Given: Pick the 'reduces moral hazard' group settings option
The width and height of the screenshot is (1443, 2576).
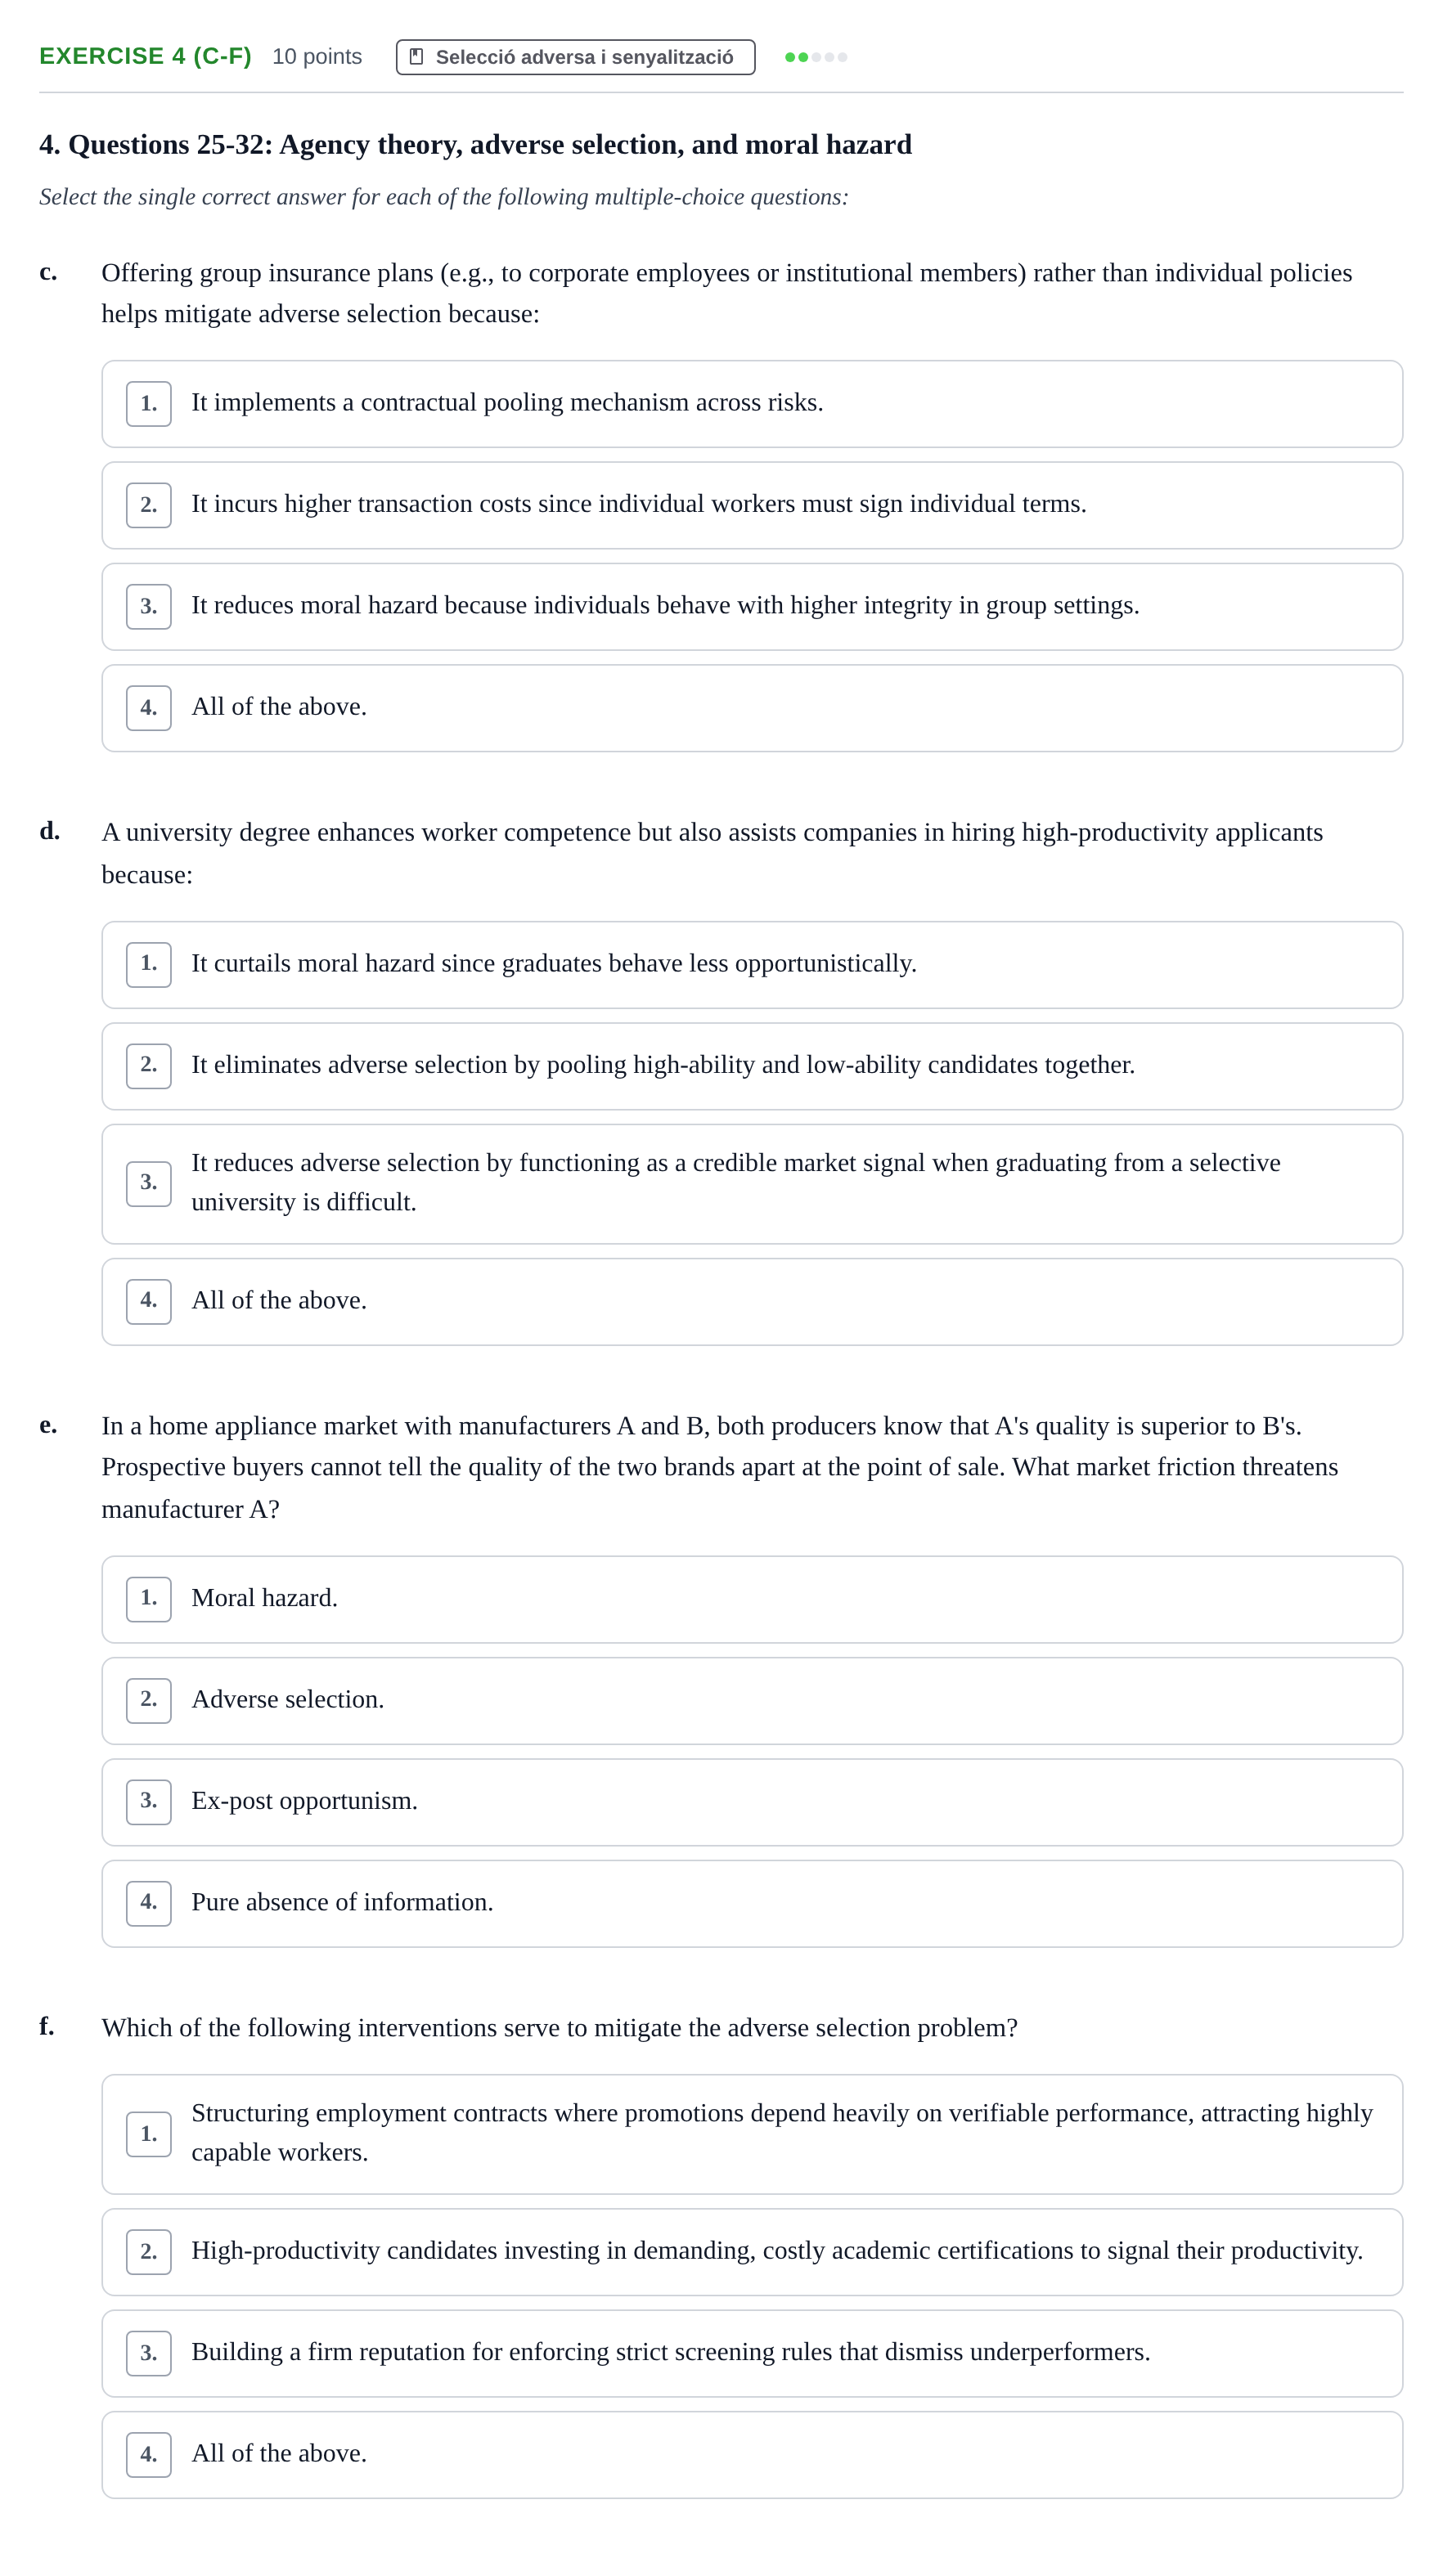Looking at the screenshot, I should point(752,607).
